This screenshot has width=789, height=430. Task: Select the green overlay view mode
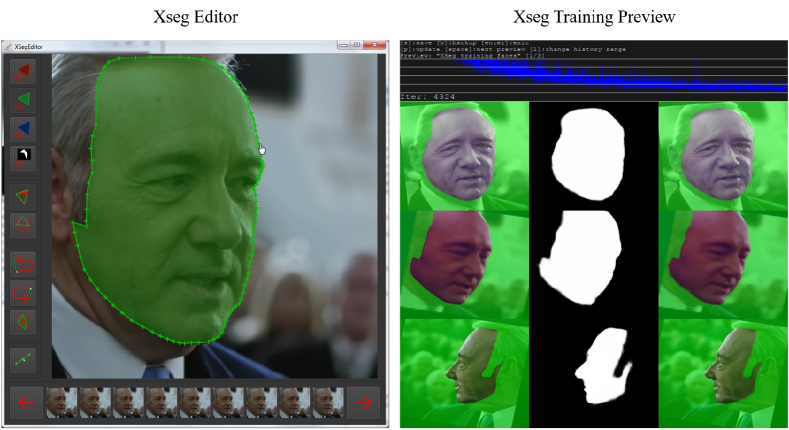click(23, 100)
